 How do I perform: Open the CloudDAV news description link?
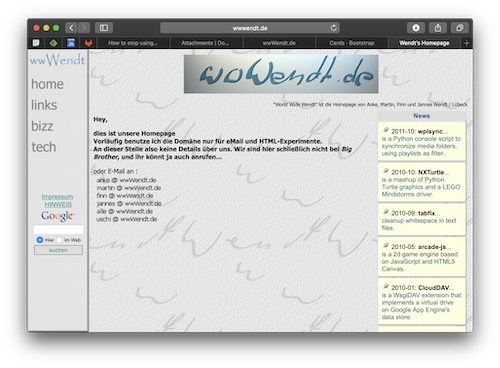[421, 306]
